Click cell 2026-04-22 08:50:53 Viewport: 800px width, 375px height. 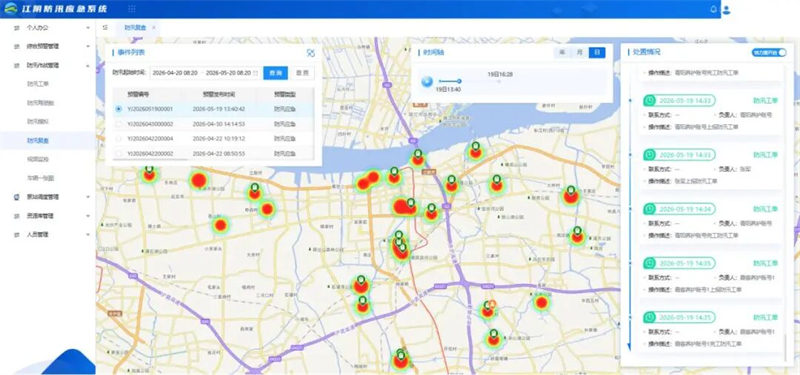click(x=218, y=153)
